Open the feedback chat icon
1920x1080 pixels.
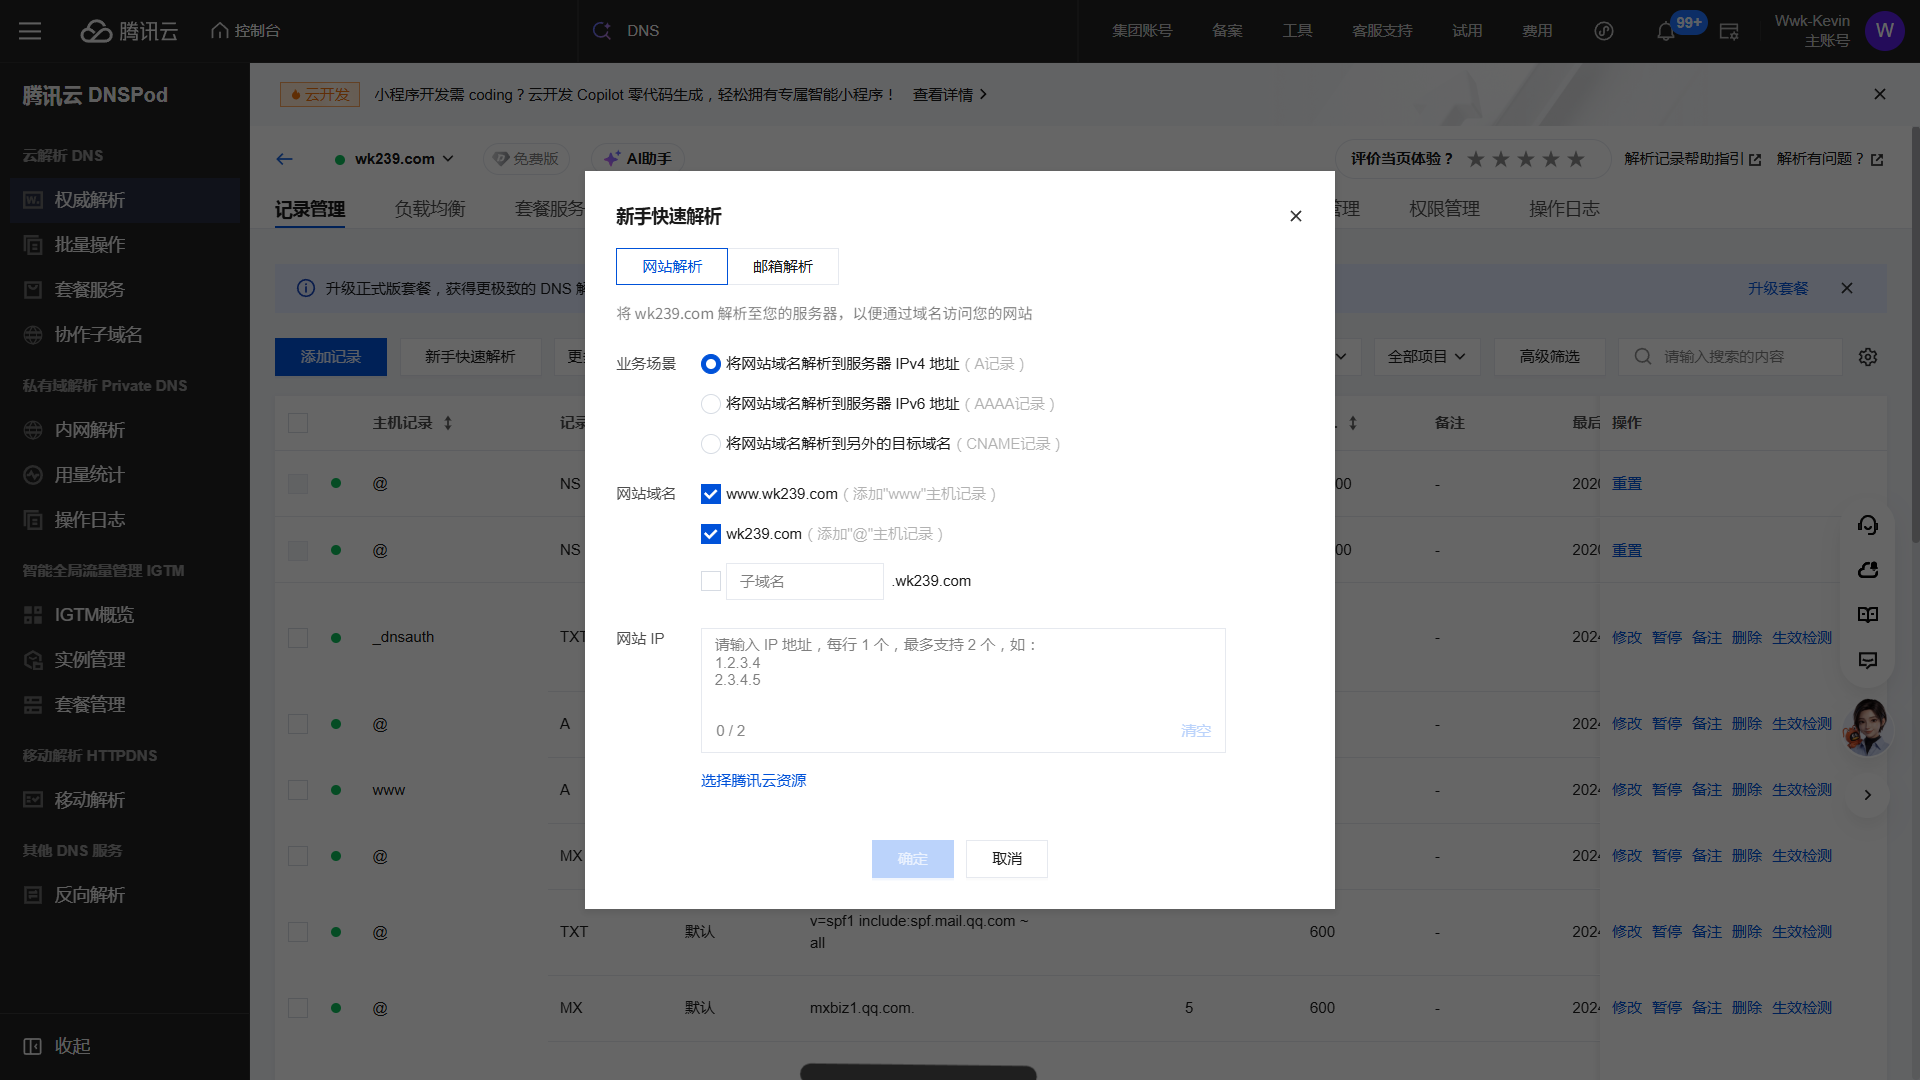[1868, 660]
